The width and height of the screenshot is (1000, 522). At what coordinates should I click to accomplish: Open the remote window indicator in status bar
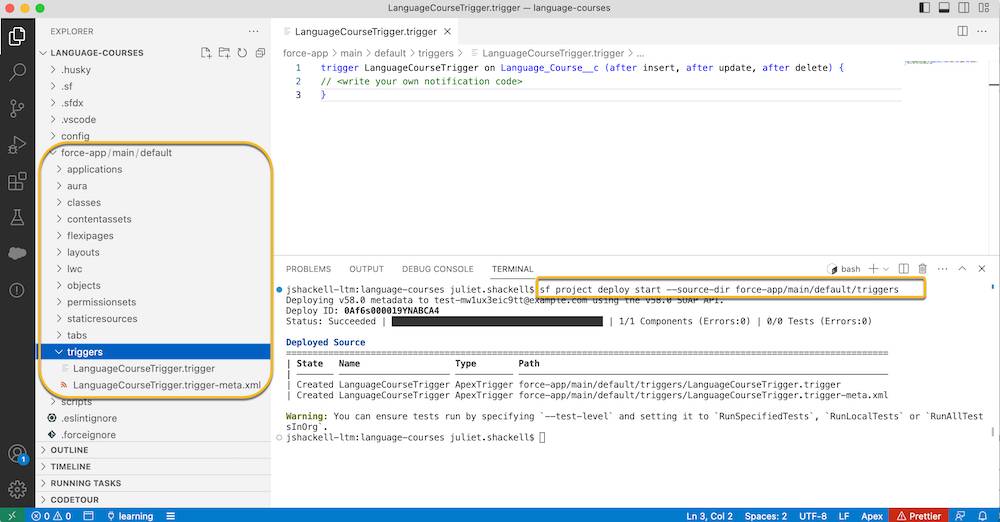tap(11, 516)
